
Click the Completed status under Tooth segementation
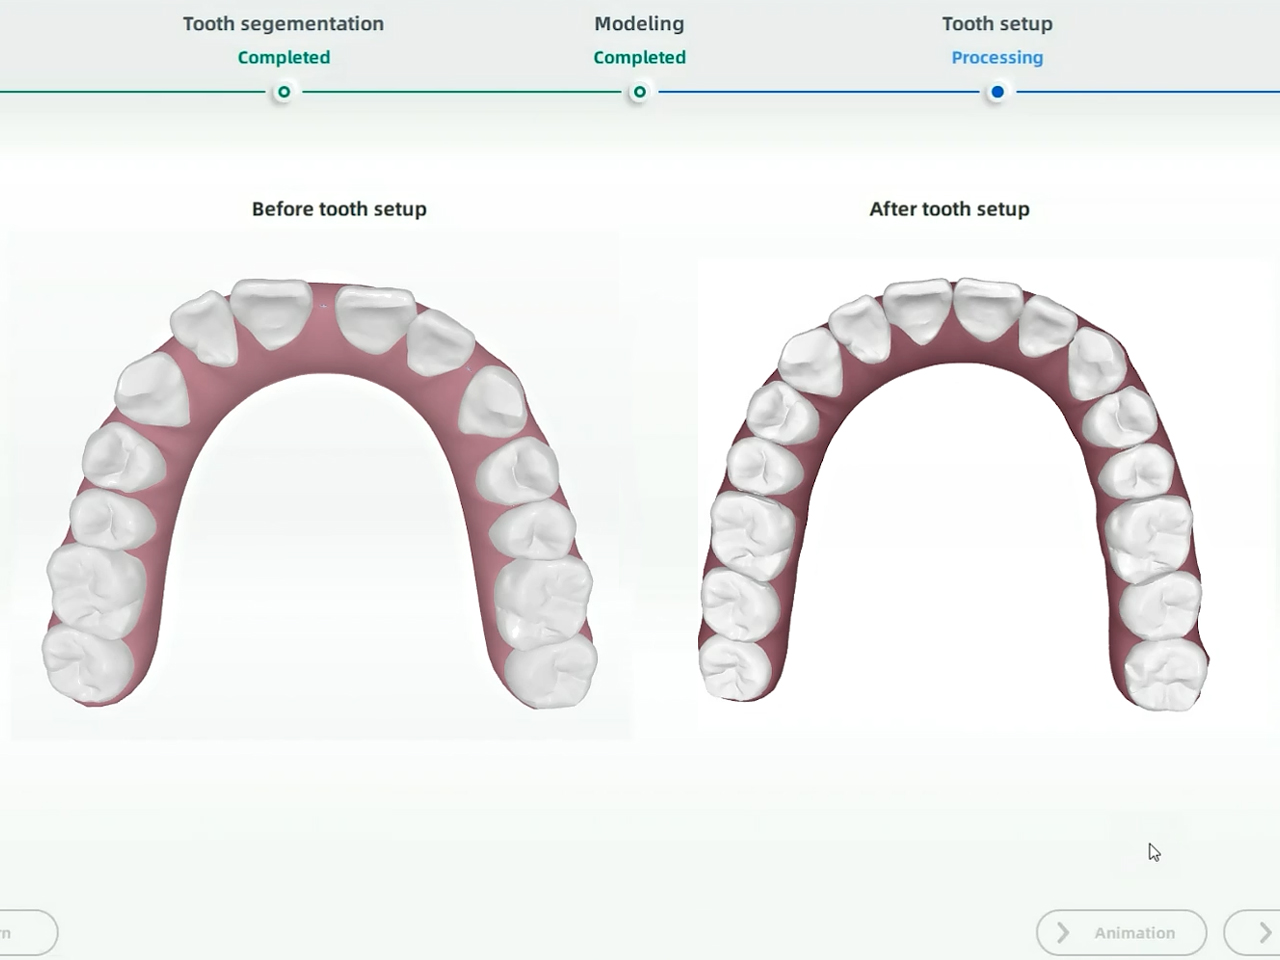(x=283, y=58)
